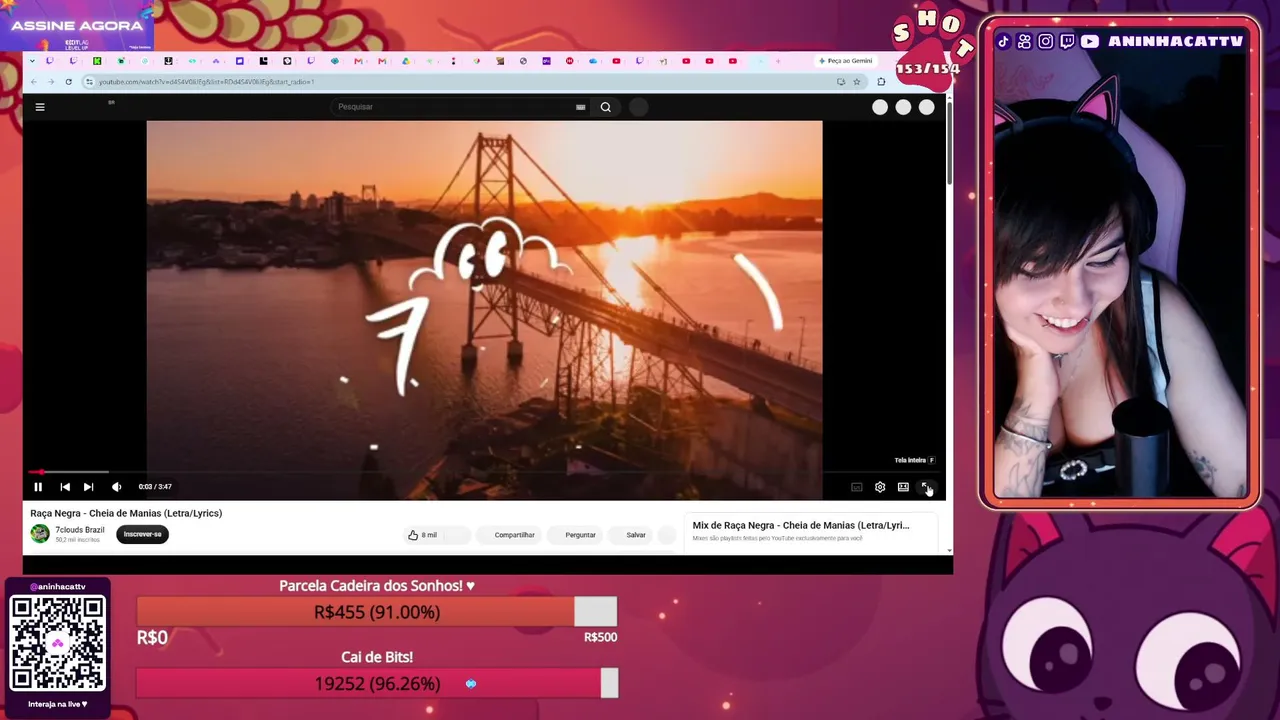
Task: Select the youtube.com address bar URL
Action: click(x=207, y=82)
